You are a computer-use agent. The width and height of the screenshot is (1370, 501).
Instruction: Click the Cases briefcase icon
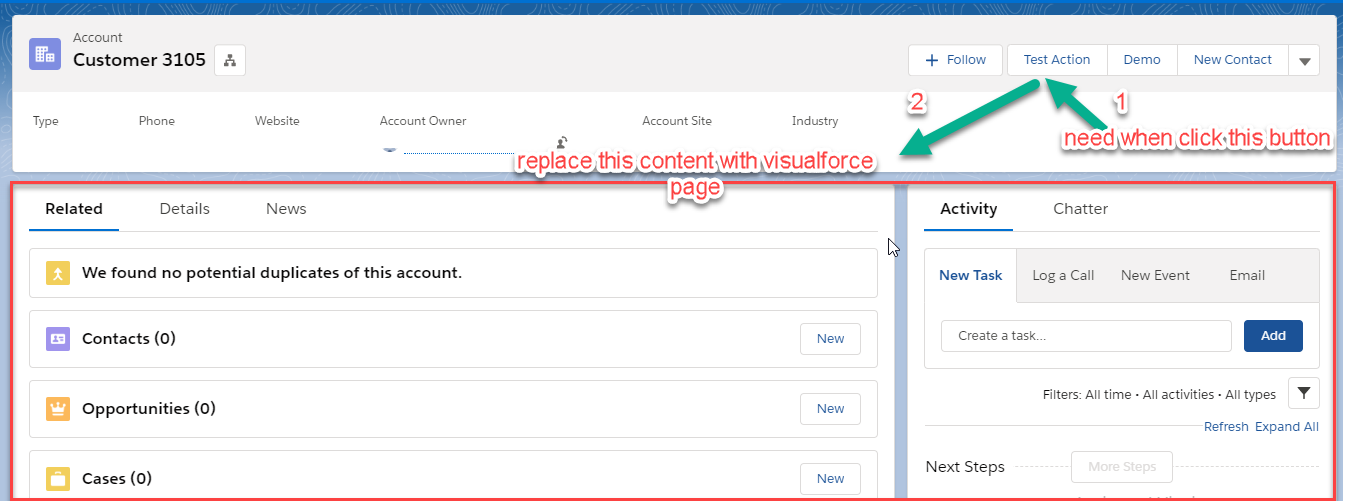58,479
